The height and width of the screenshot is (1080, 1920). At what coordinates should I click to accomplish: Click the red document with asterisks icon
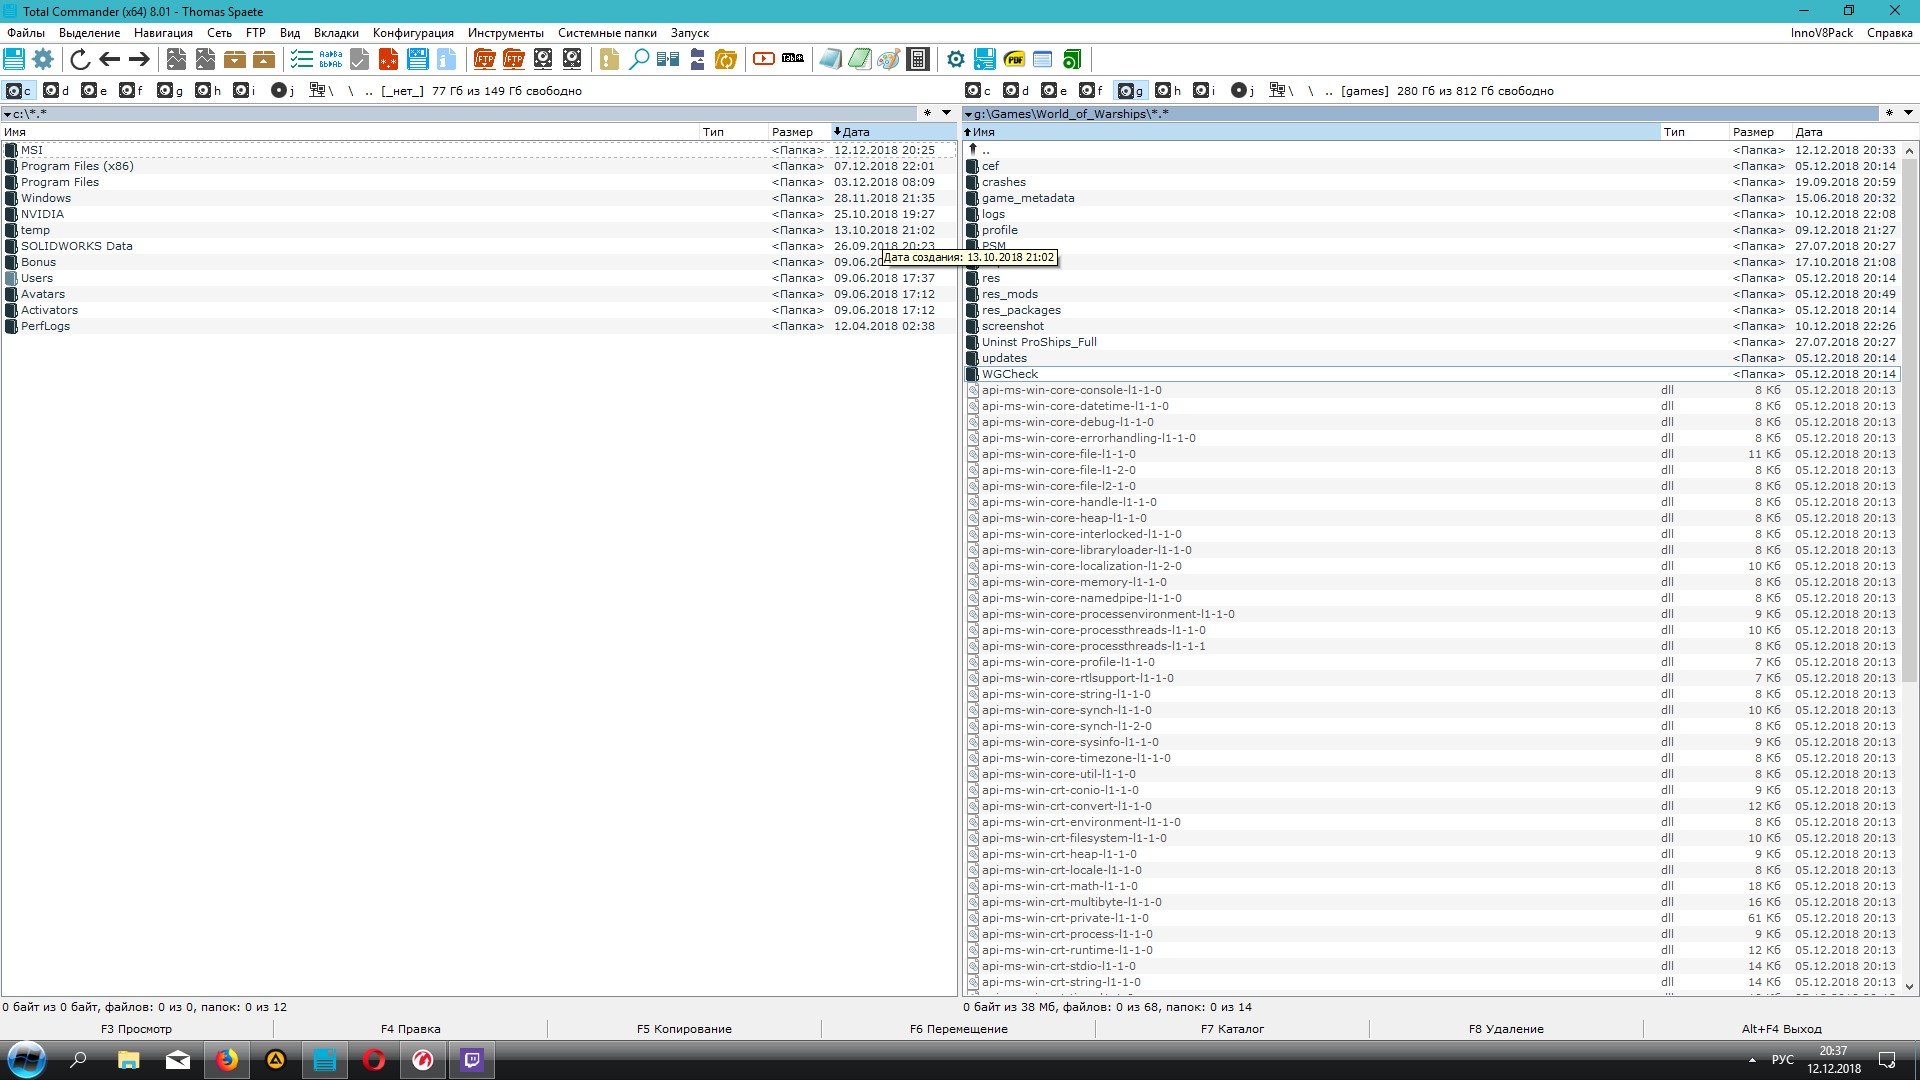[x=388, y=59]
